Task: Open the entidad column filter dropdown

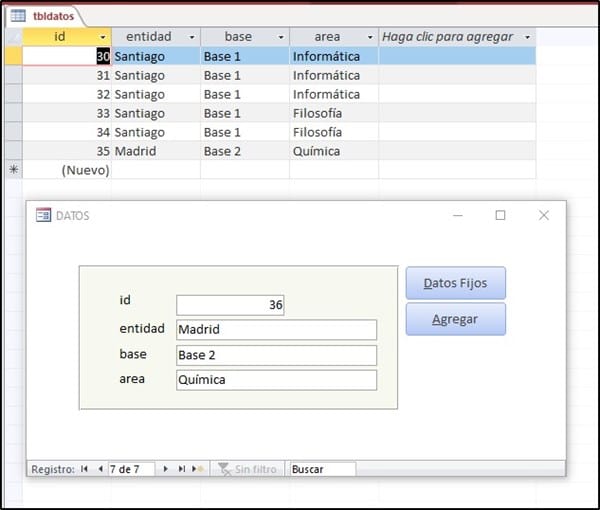Action: 191,37
